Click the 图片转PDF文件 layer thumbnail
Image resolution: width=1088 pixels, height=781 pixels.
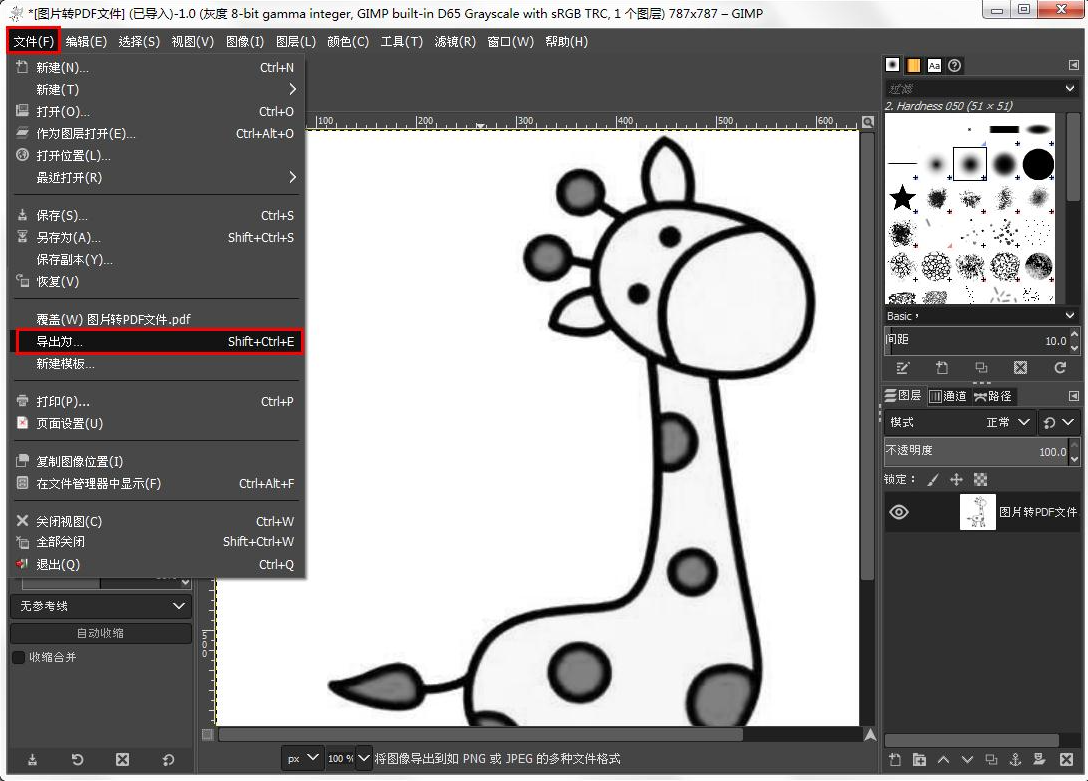[977, 512]
